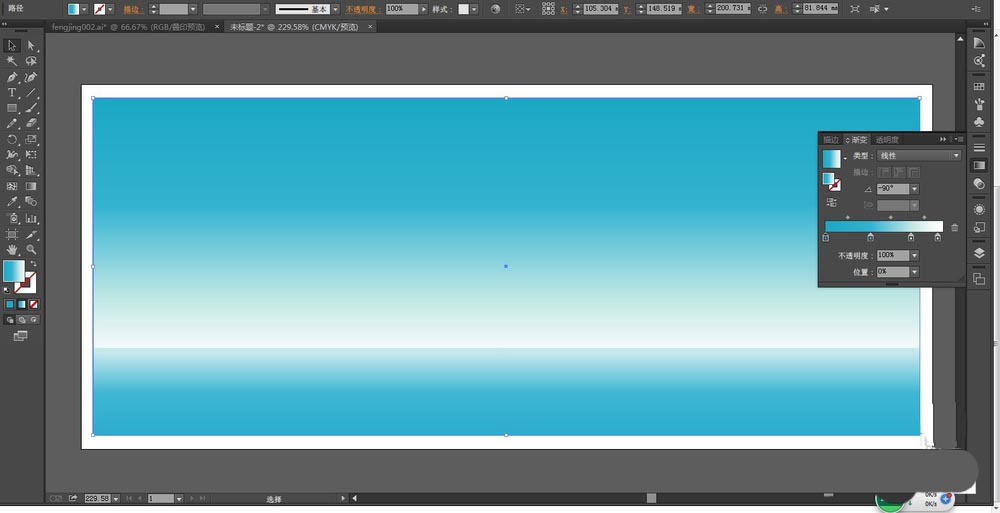Select the Mesh tool
Viewport: 1000px width, 513px height.
click(11, 186)
